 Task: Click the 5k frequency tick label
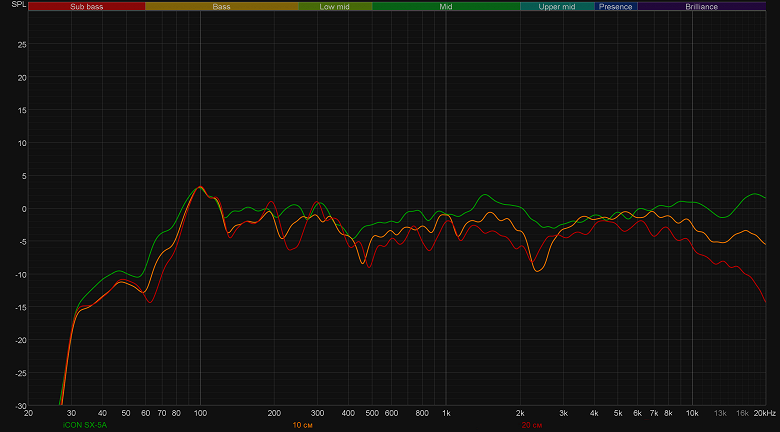click(618, 413)
